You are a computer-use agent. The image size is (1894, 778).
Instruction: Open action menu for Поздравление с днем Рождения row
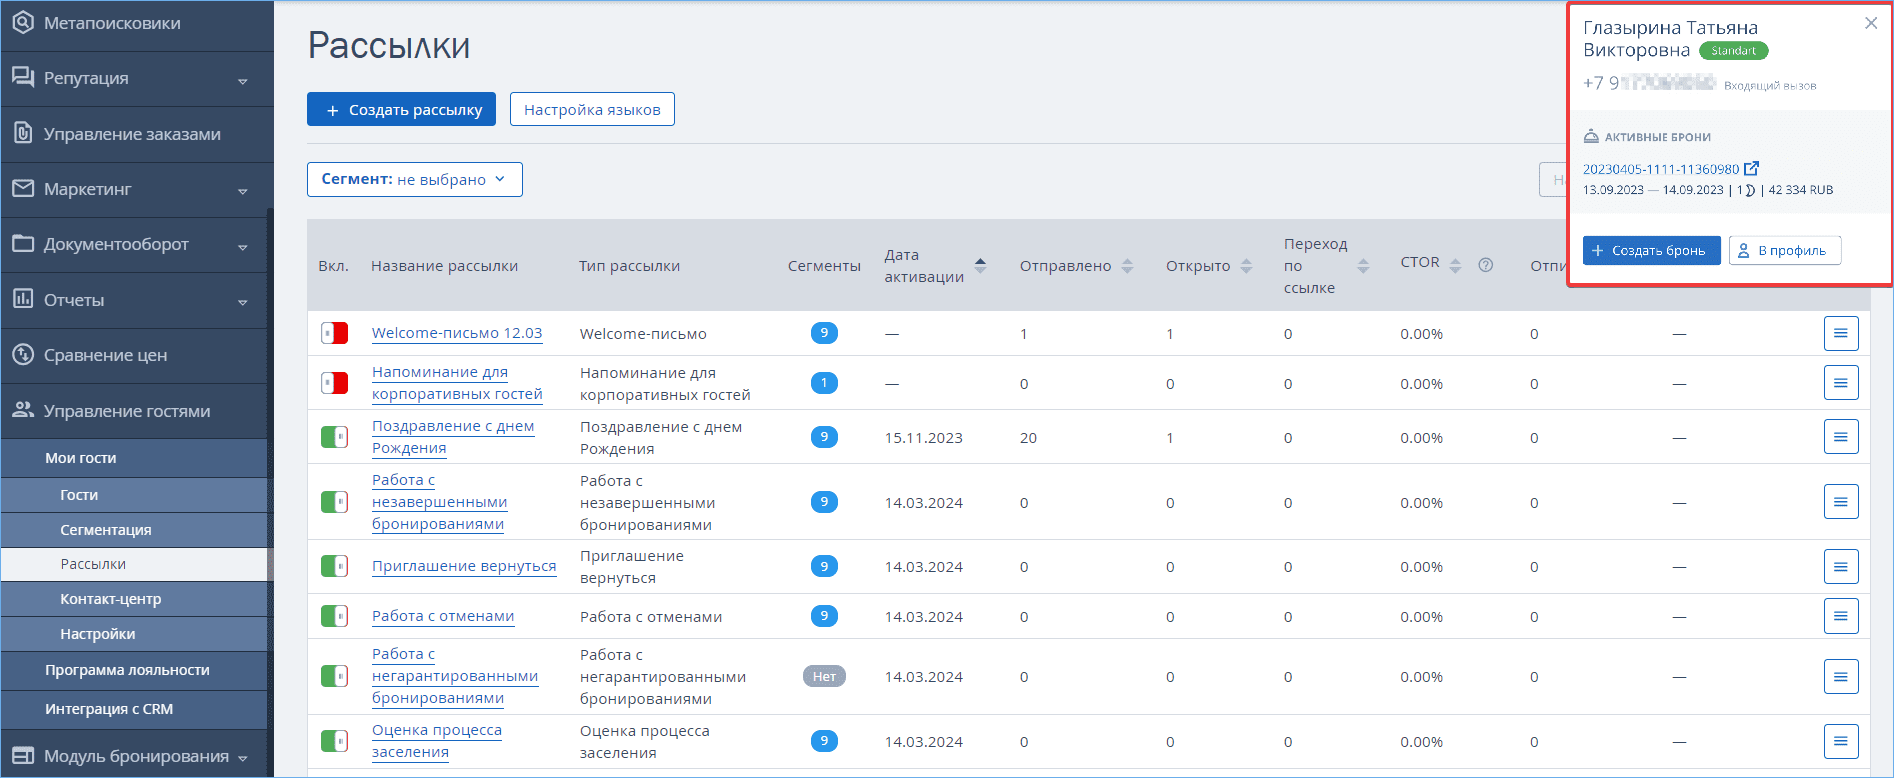coord(1841,437)
